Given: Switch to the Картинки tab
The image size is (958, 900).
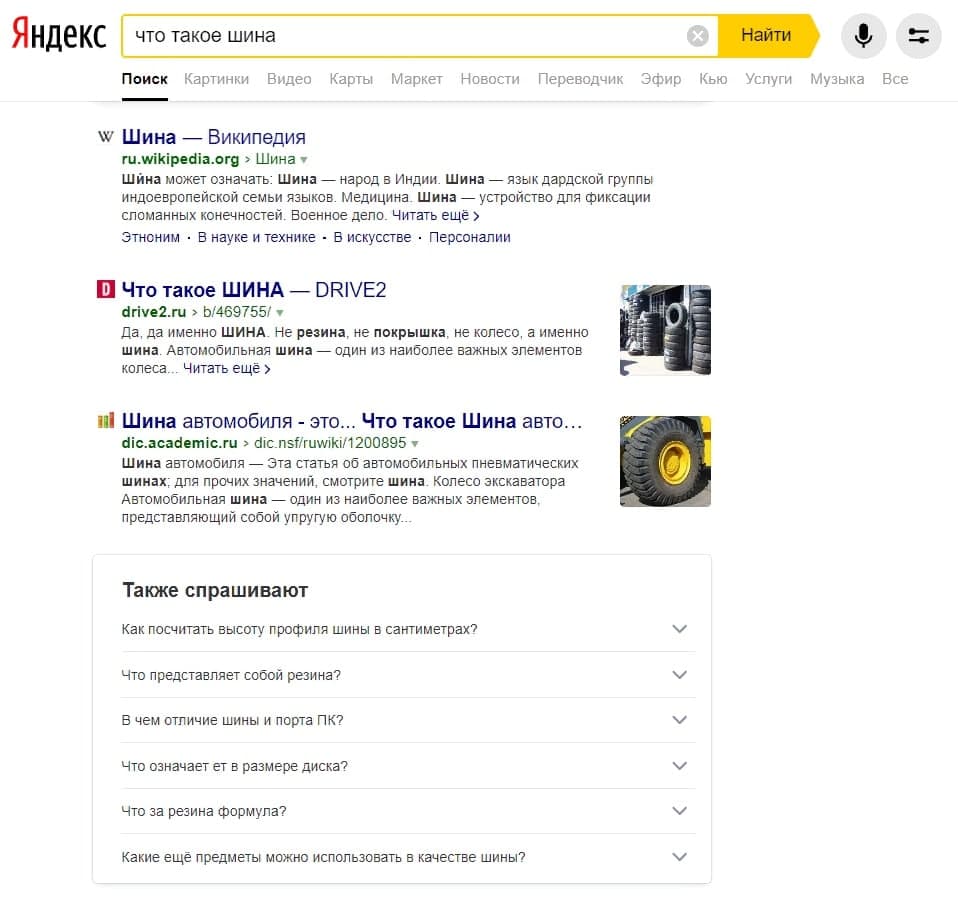Looking at the screenshot, I should (216, 79).
